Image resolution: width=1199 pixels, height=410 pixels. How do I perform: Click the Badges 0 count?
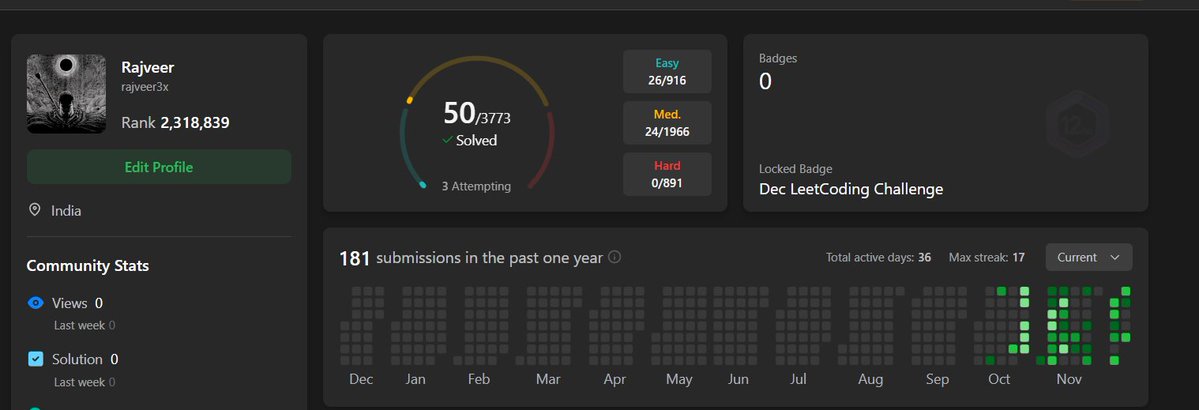765,81
